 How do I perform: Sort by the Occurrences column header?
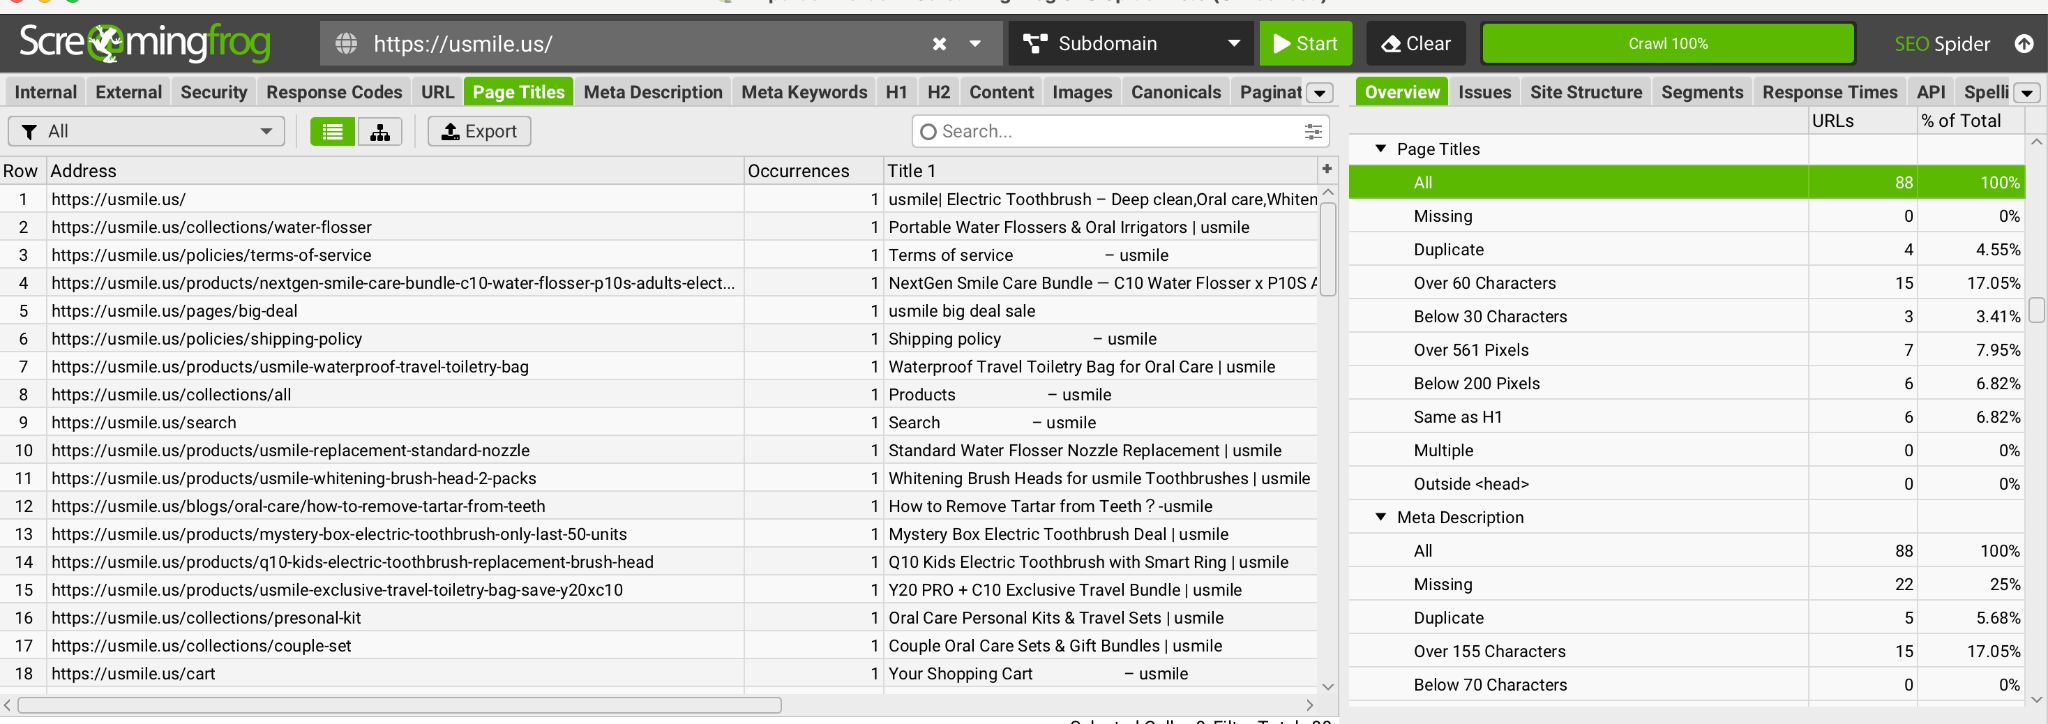[x=813, y=171]
